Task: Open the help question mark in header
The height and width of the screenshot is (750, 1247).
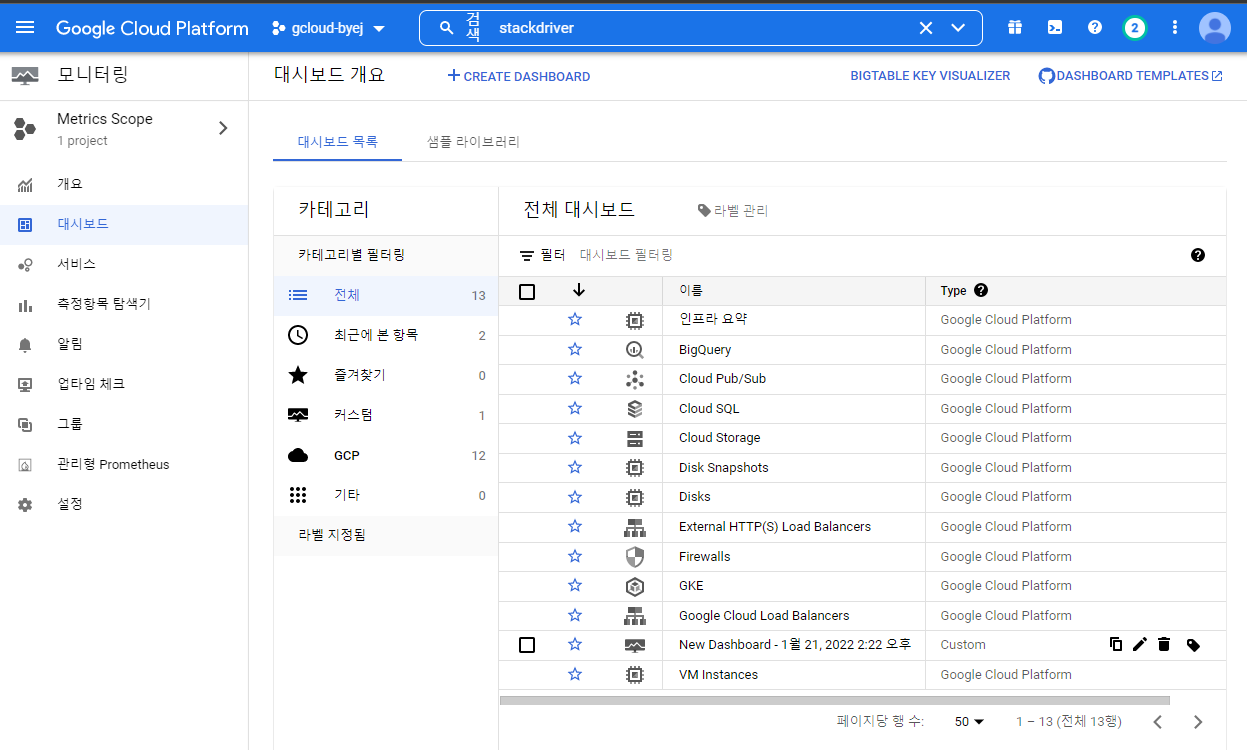Action: click(x=1095, y=27)
